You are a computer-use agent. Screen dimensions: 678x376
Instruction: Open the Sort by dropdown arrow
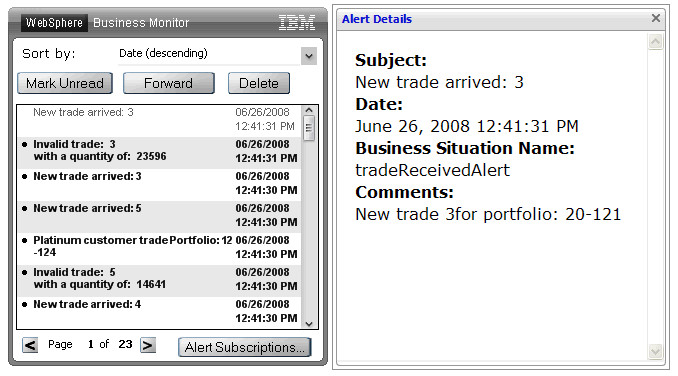click(309, 56)
